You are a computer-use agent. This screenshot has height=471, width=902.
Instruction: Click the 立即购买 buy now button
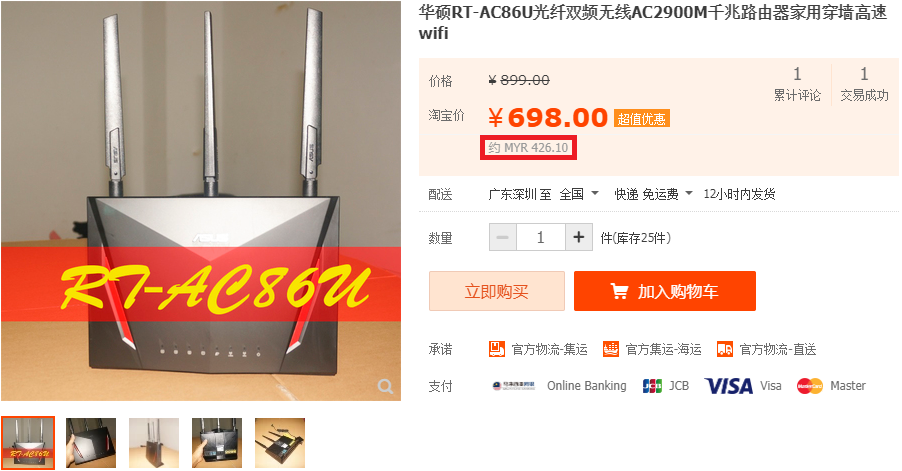coord(497,291)
